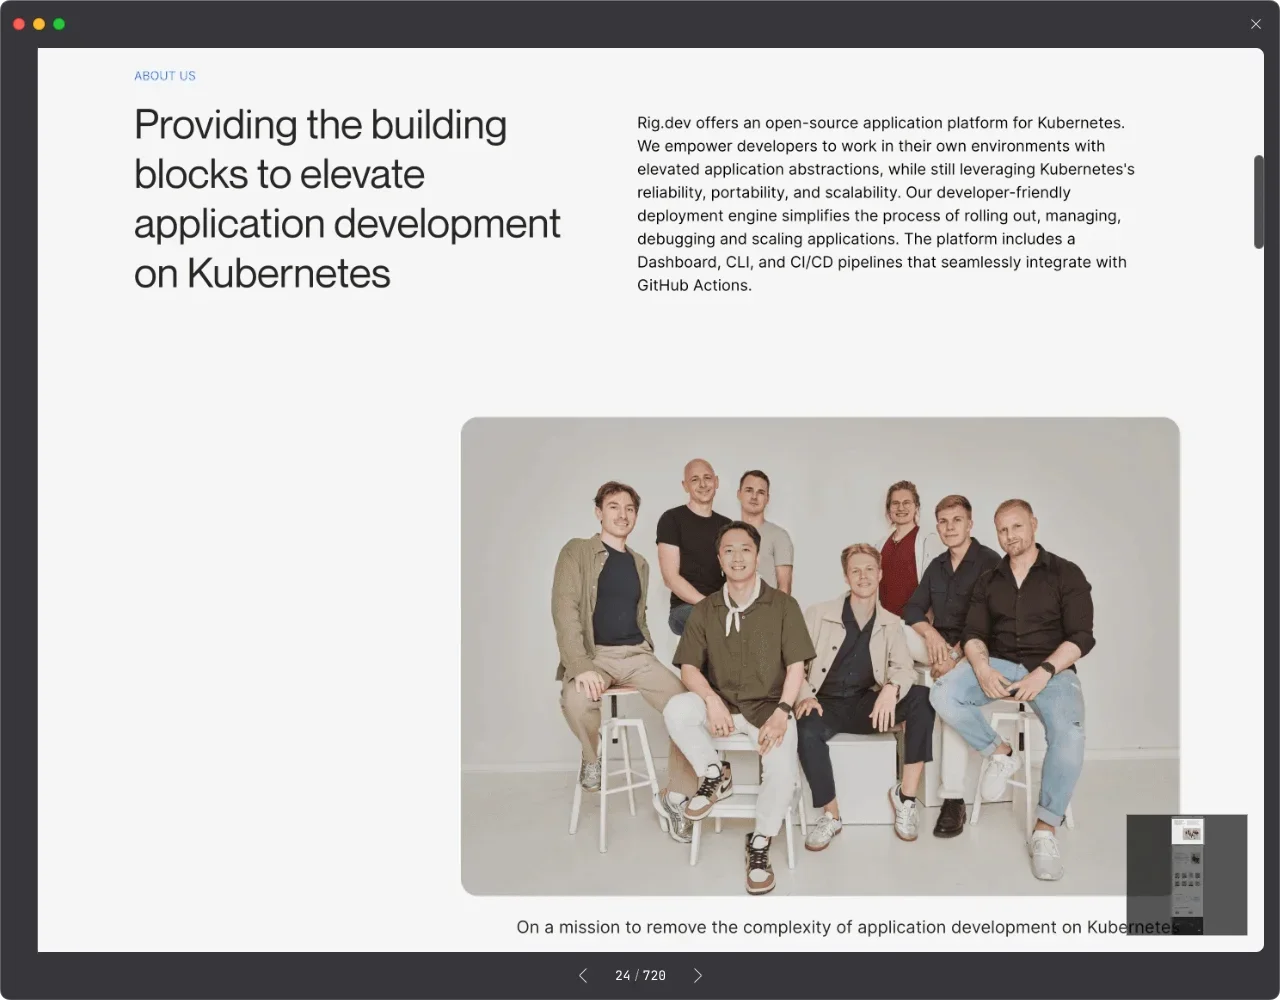Click the vertical scrollbar thumb
1280x1000 pixels.
pos(1259,202)
